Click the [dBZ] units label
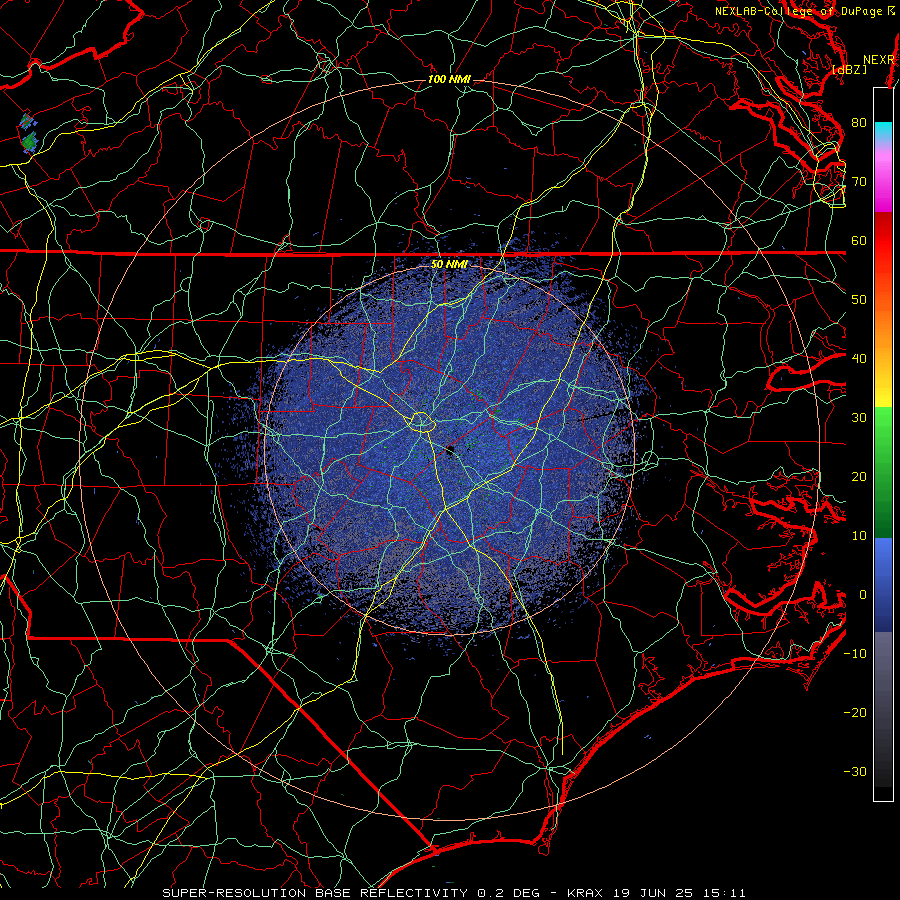This screenshot has width=900, height=900. pyautogui.click(x=849, y=70)
